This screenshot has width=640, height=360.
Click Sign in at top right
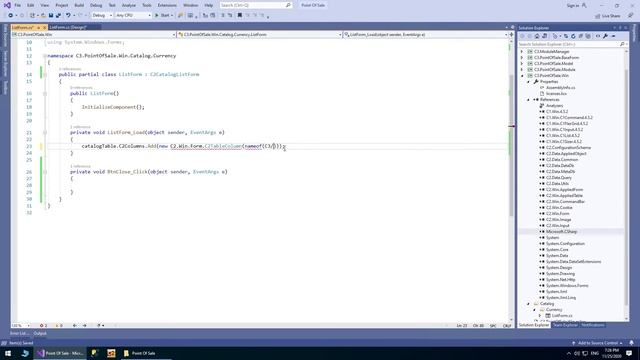[573, 5]
